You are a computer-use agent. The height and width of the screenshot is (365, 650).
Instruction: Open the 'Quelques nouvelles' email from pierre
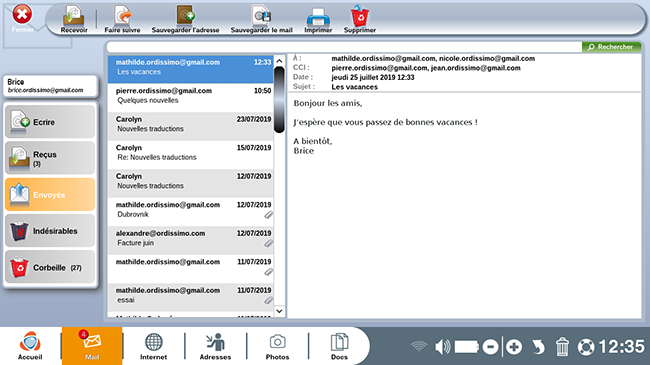[191, 97]
